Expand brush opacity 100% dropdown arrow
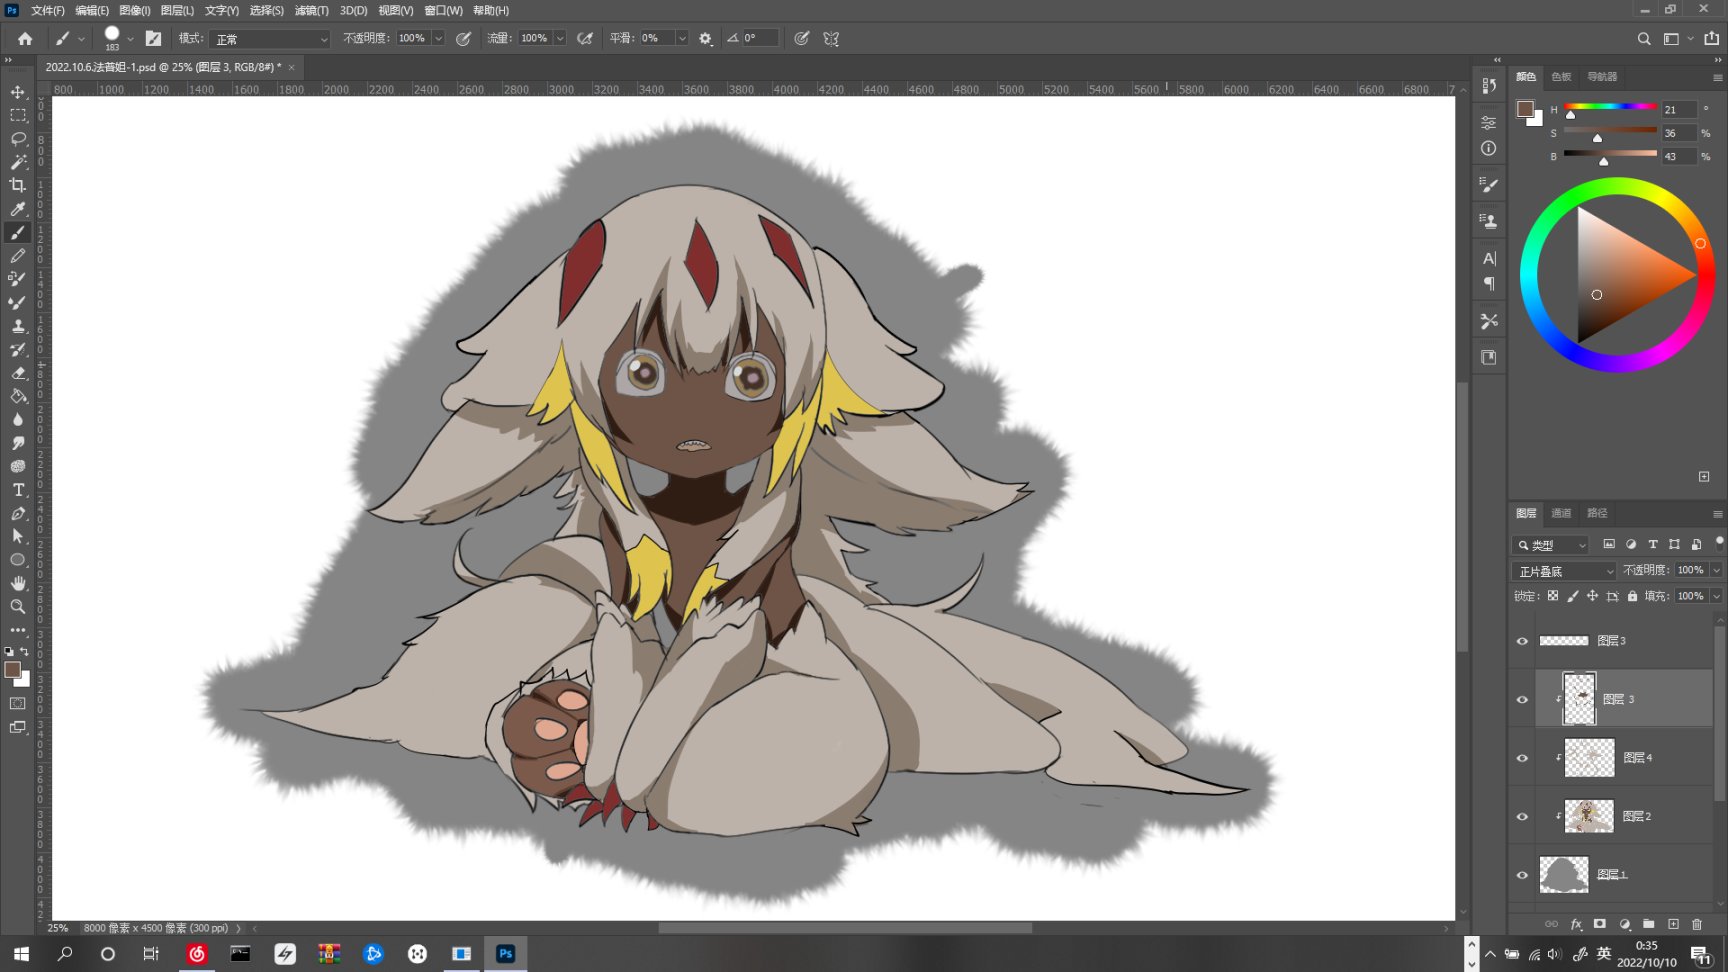The height and width of the screenshot is (972, 1728). [438, 38]
